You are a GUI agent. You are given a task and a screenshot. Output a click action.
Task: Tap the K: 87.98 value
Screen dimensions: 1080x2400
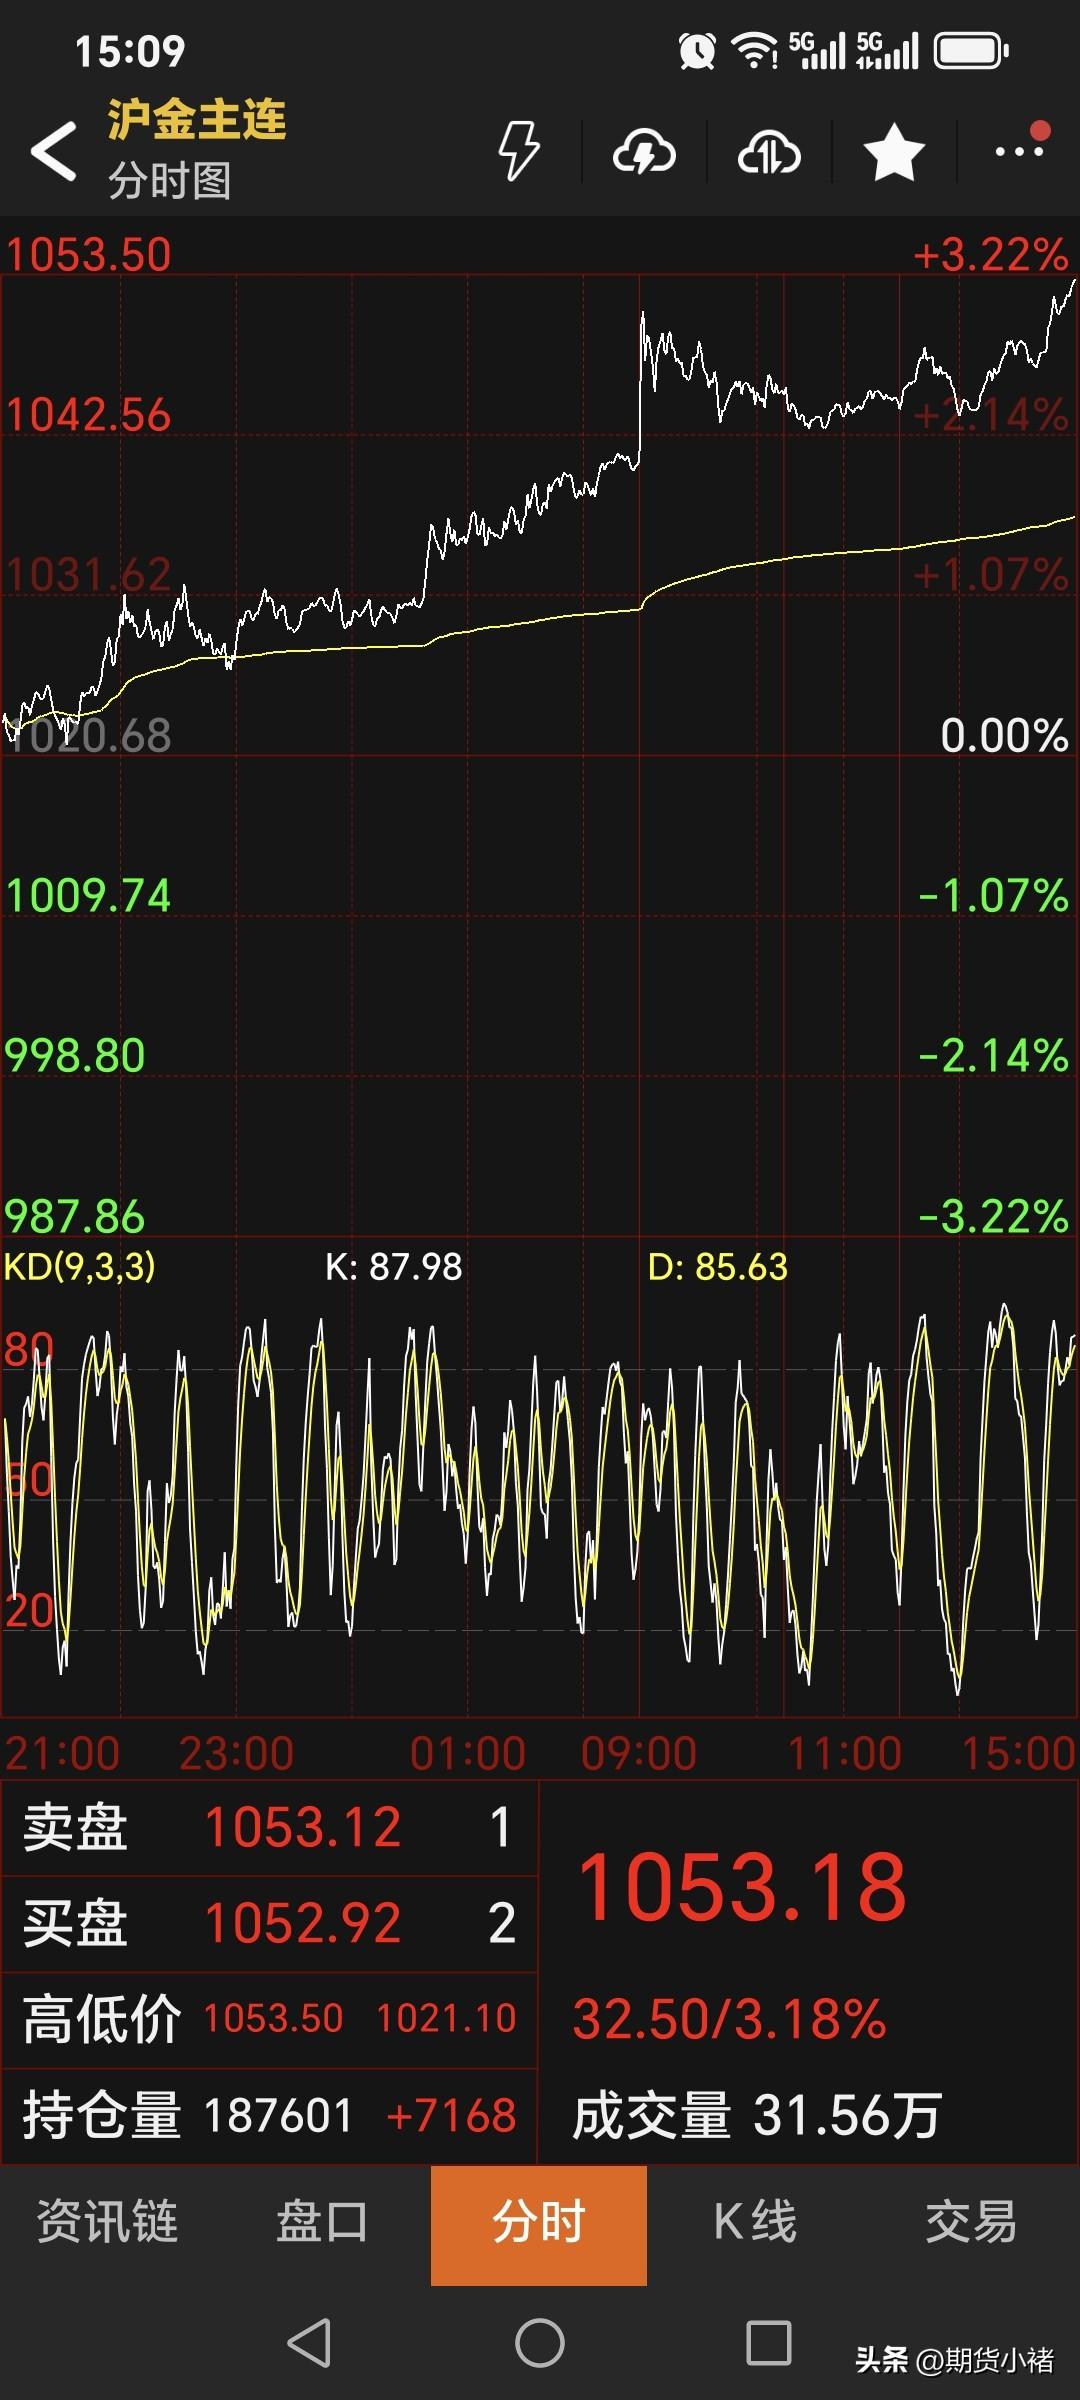pyautogui.click(x=394, y=1267)
